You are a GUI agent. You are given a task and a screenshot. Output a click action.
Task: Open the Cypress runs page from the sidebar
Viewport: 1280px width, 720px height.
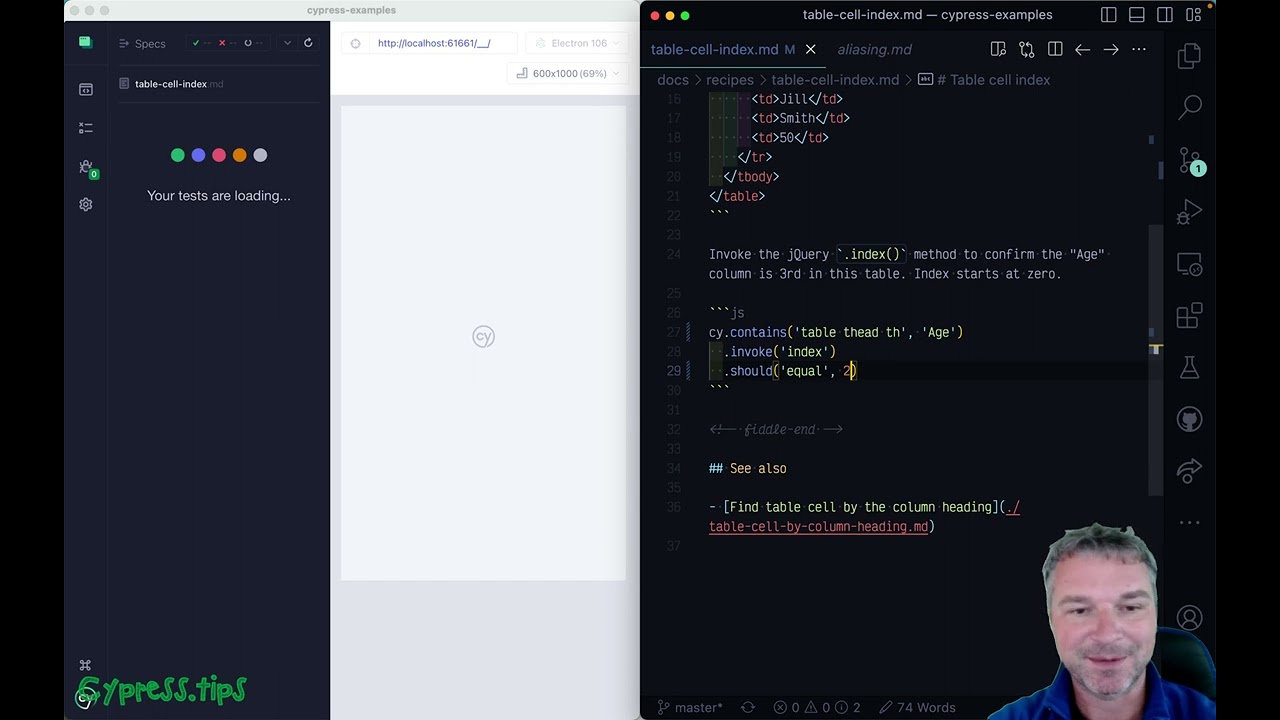coord(86,128)
